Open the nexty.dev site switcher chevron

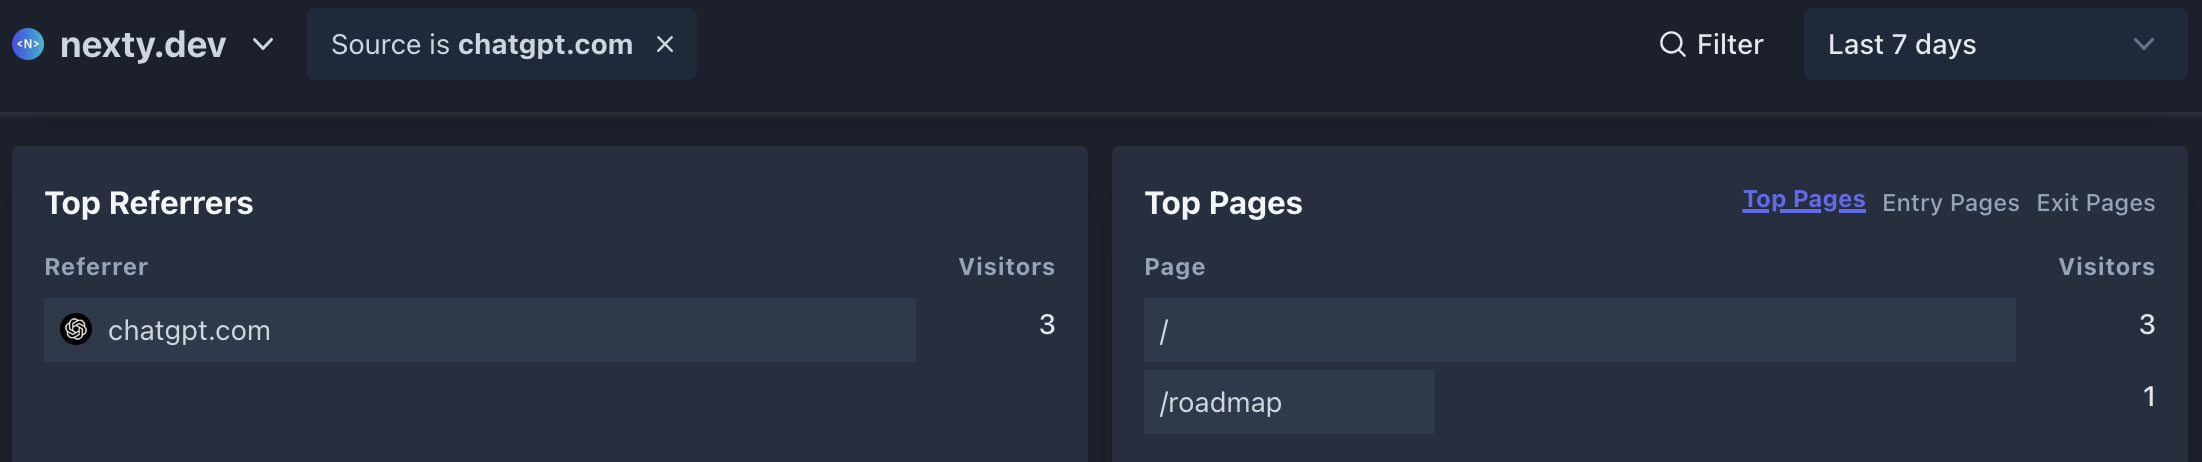click(x=263, y=44)
